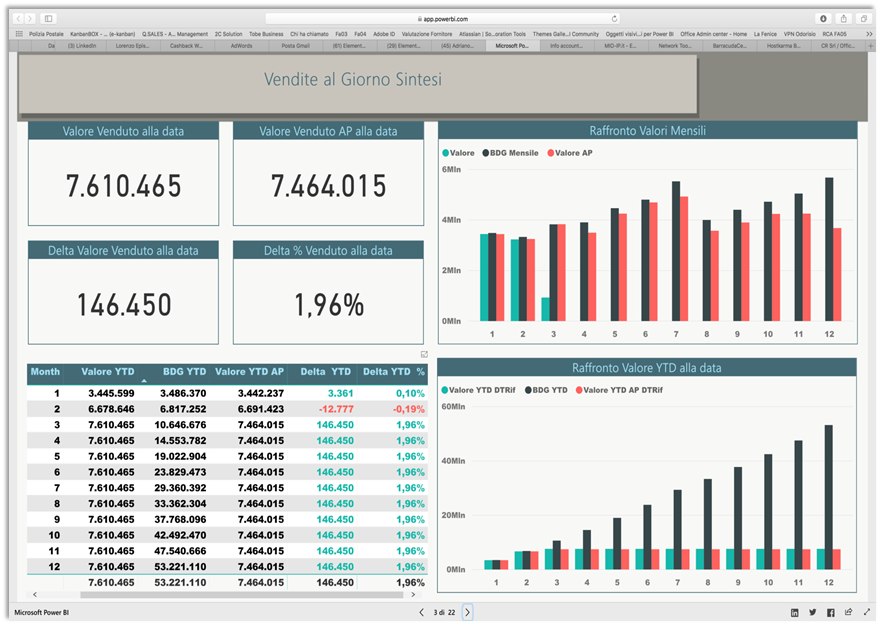Switch to the Cashback W... tab

187,46
